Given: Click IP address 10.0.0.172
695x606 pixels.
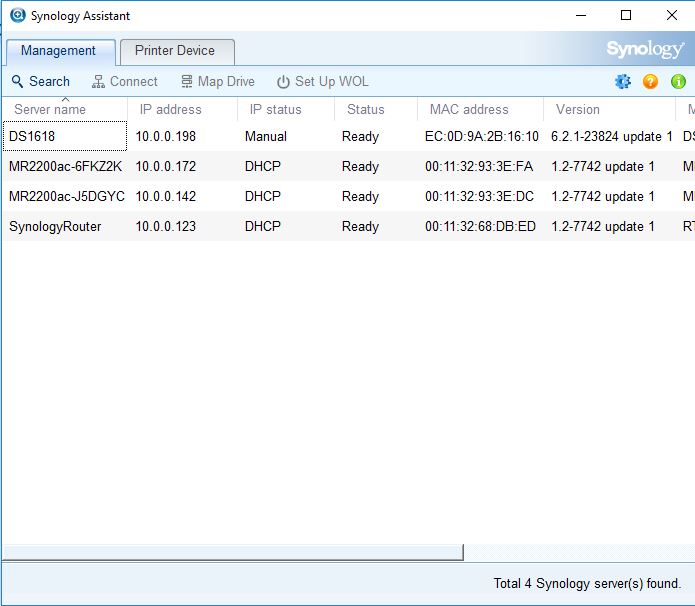Looking at the screenshot, I should tap(165, 167).
